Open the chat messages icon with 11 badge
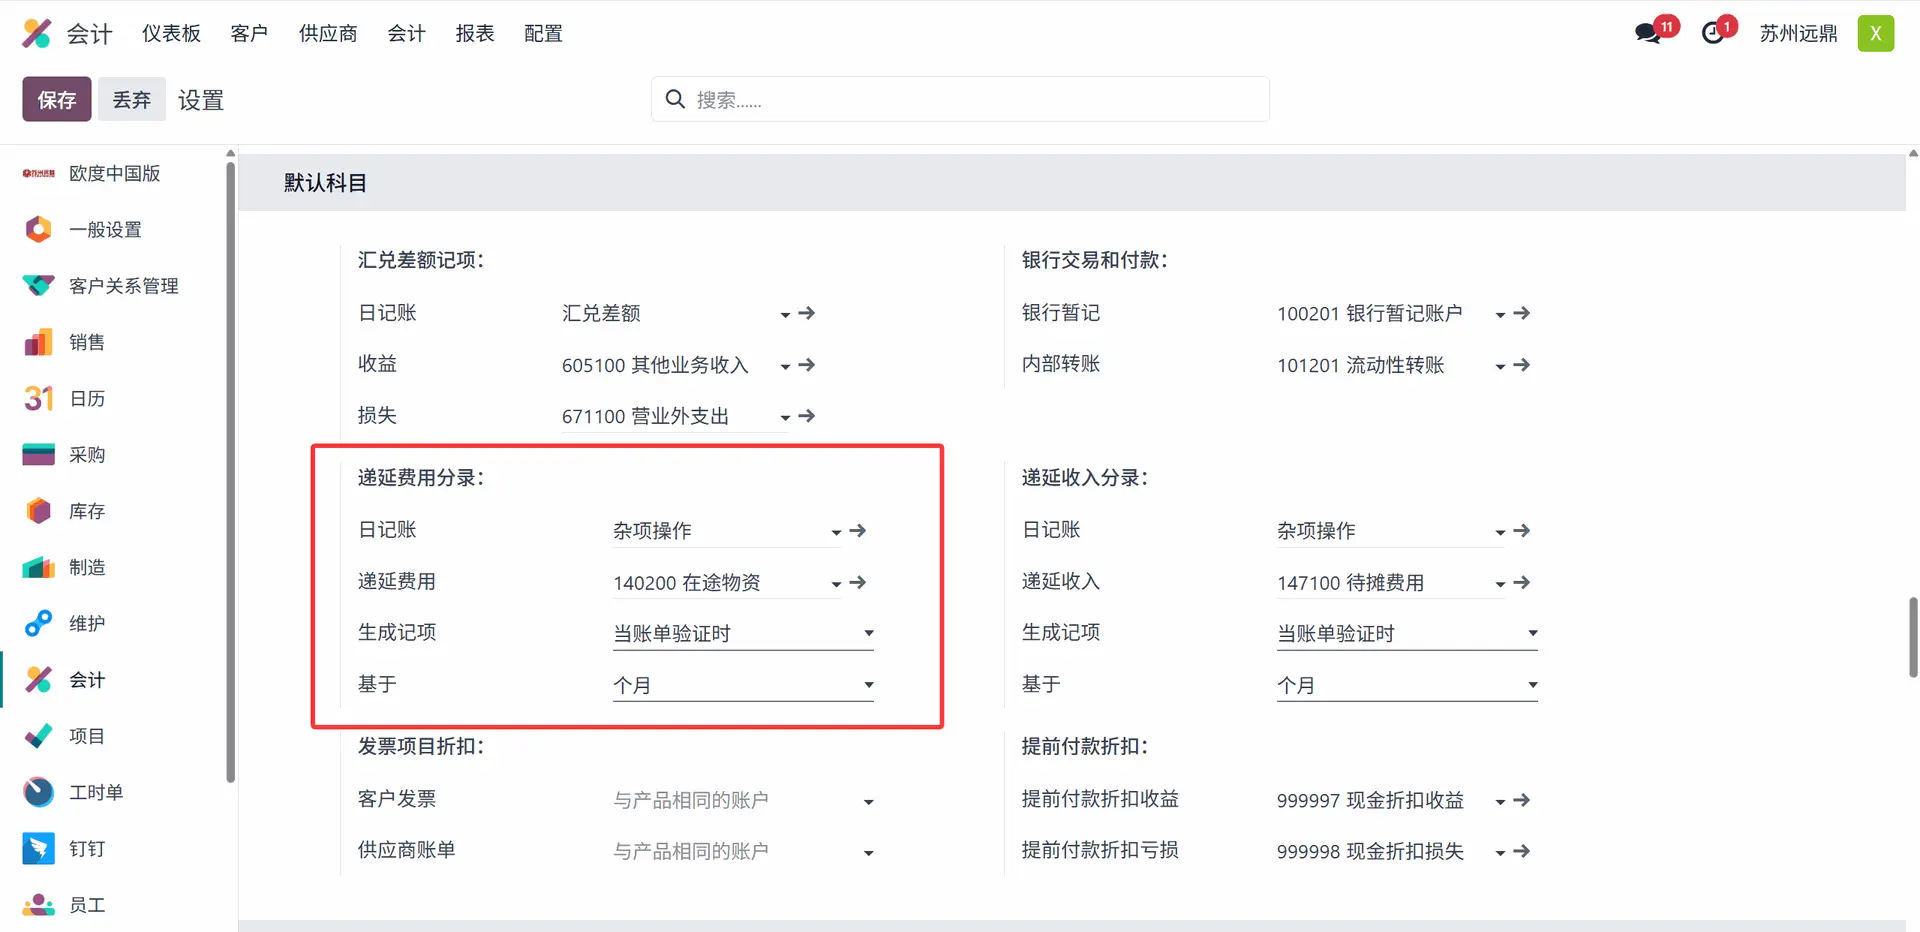 [x=1648, y=33]
